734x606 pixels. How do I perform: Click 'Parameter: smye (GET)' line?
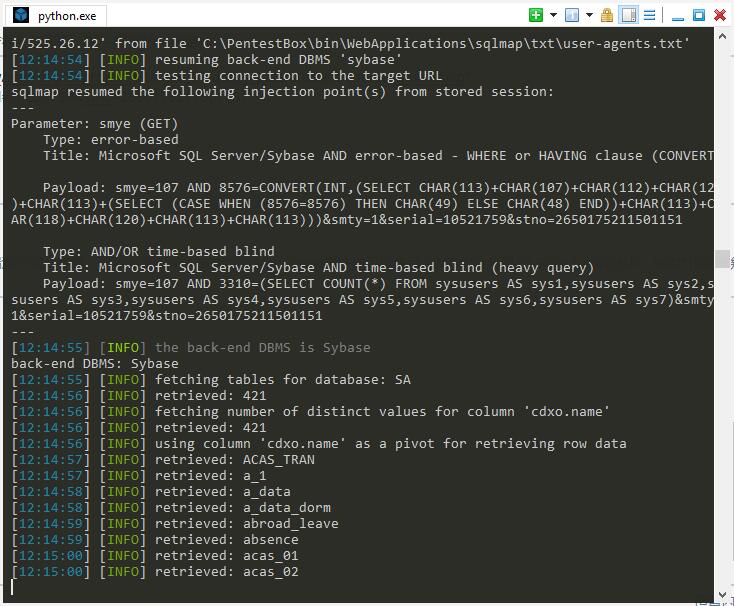95,124
